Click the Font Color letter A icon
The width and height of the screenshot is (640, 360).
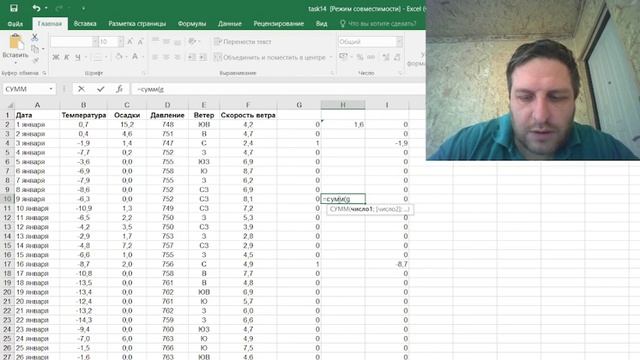click(x=135, y=57)
